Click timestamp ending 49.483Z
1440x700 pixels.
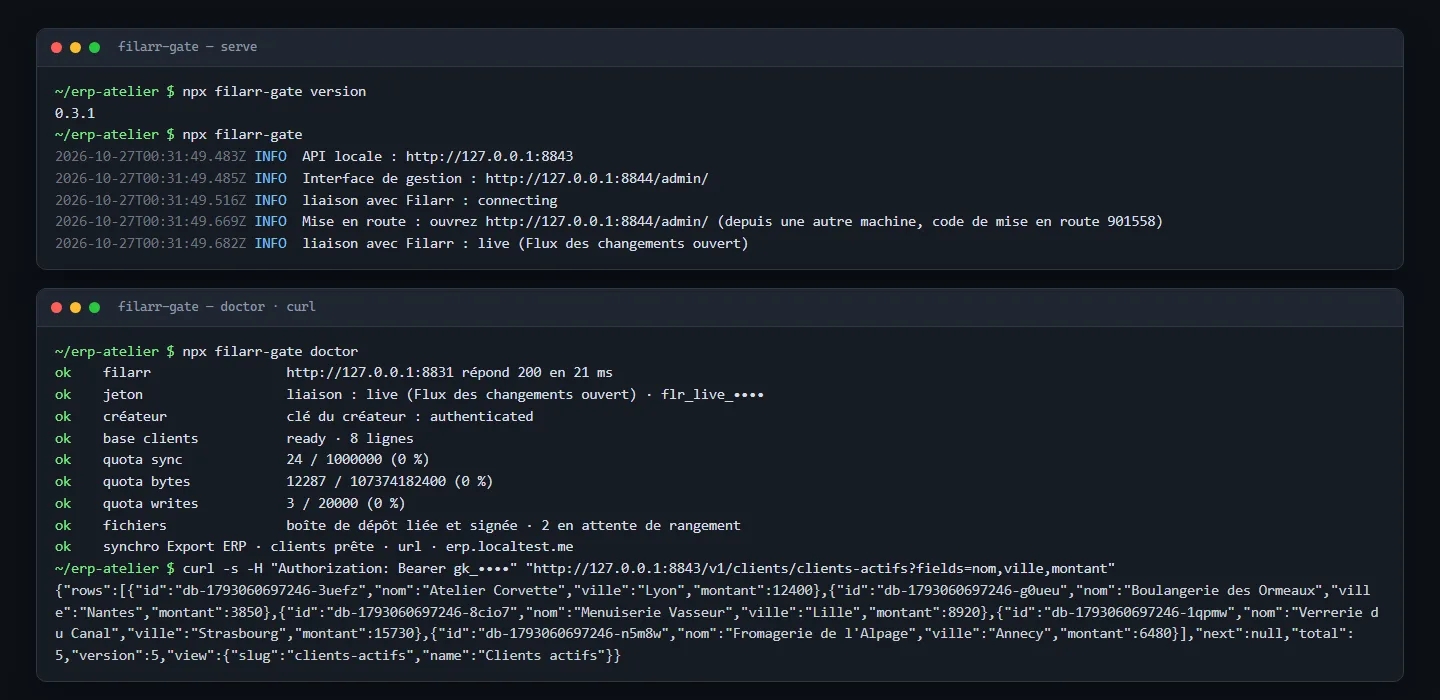click(x=150, y=156)
